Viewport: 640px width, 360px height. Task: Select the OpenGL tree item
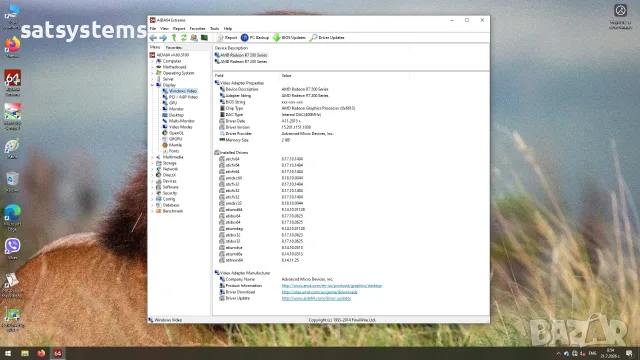pos(176,133)
